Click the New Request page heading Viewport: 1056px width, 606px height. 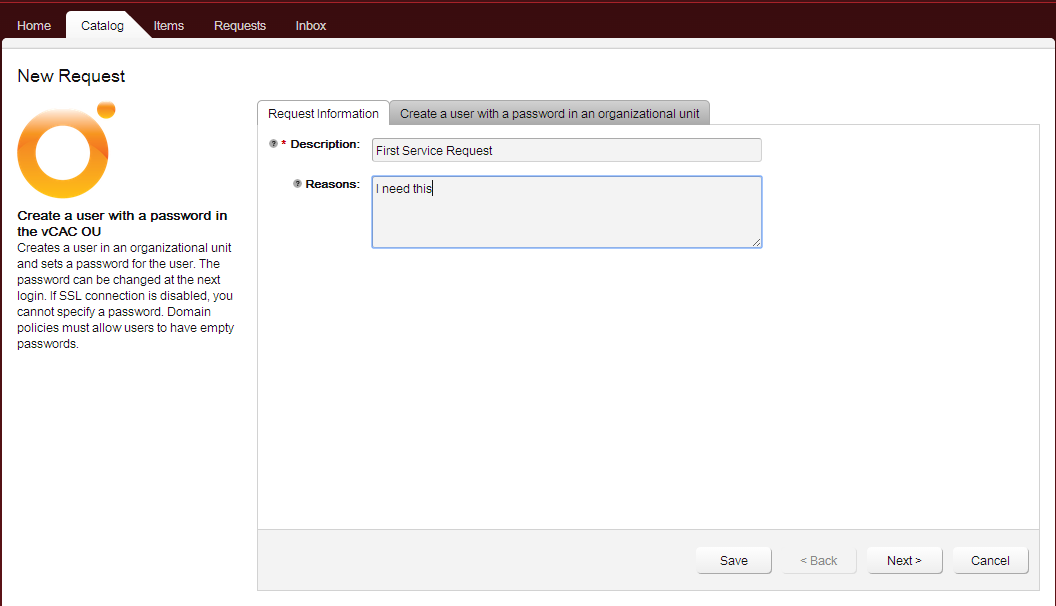72,76
